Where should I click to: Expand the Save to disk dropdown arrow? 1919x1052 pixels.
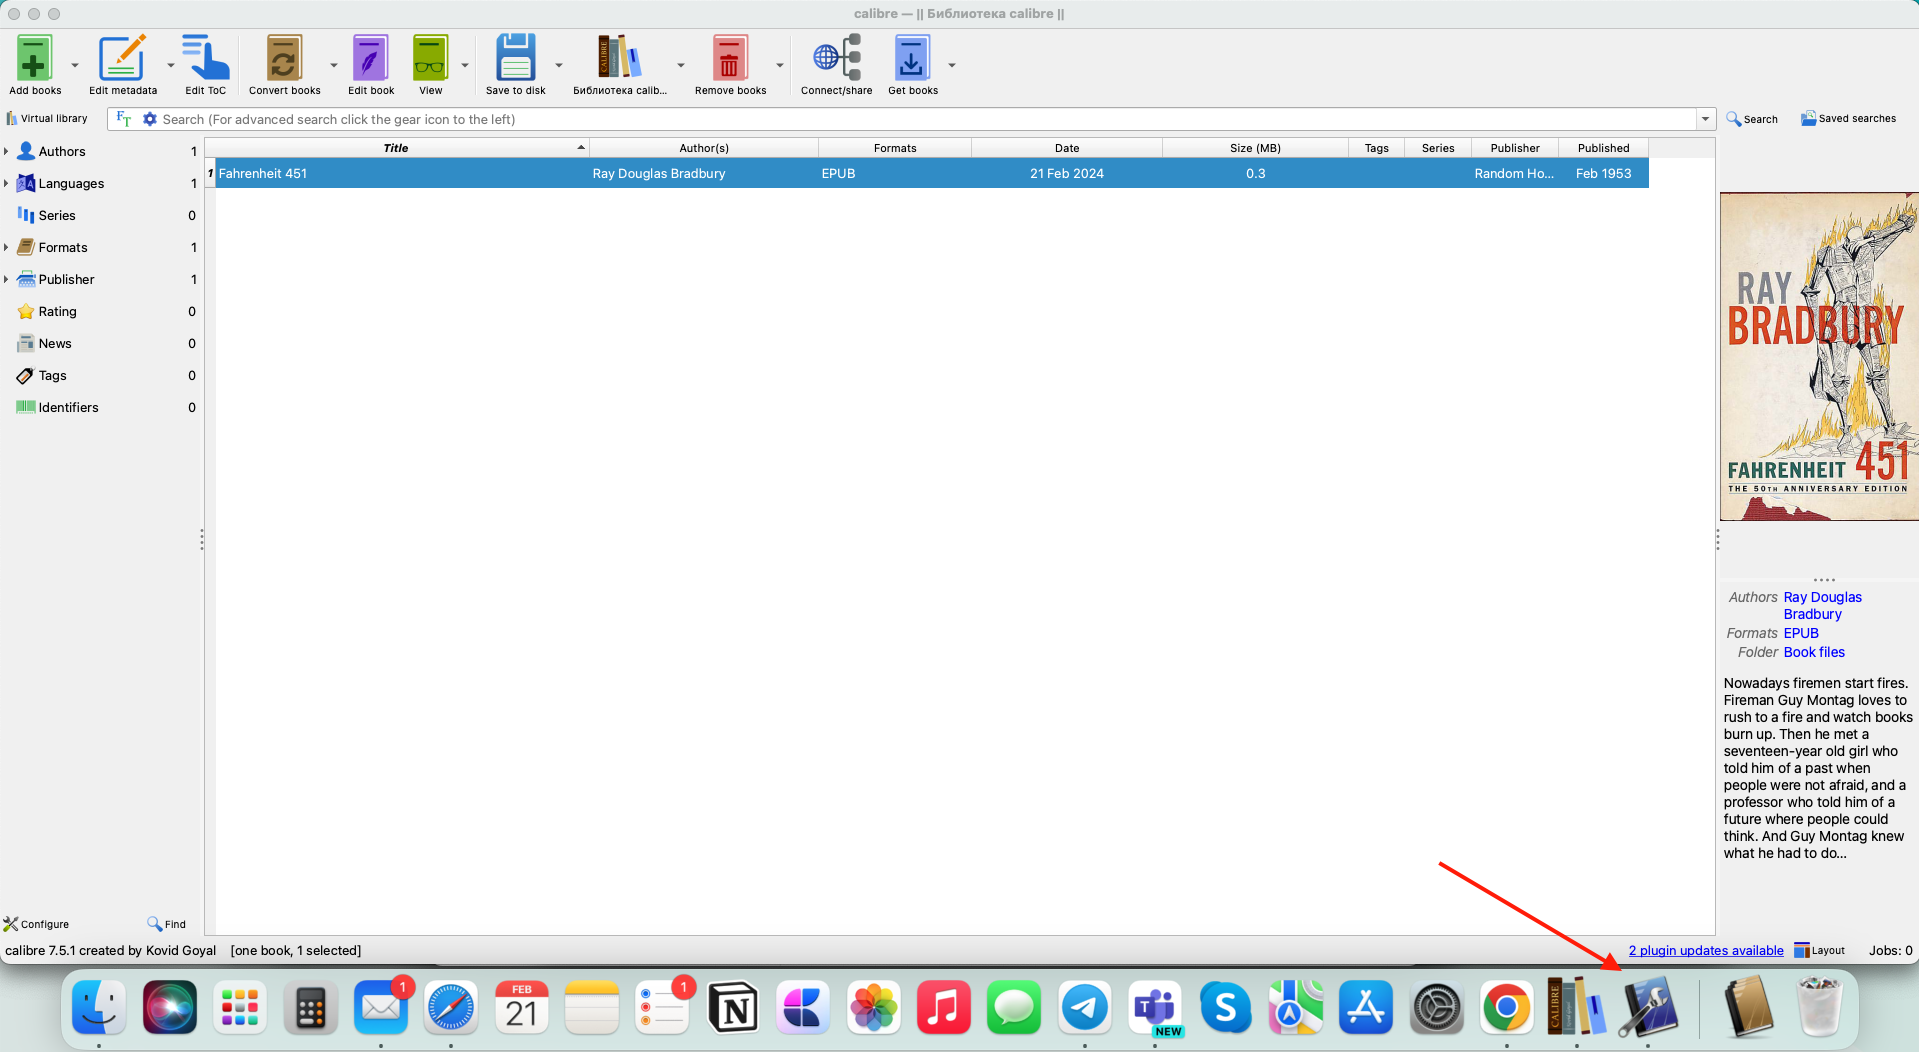click(x=559, y=66)
